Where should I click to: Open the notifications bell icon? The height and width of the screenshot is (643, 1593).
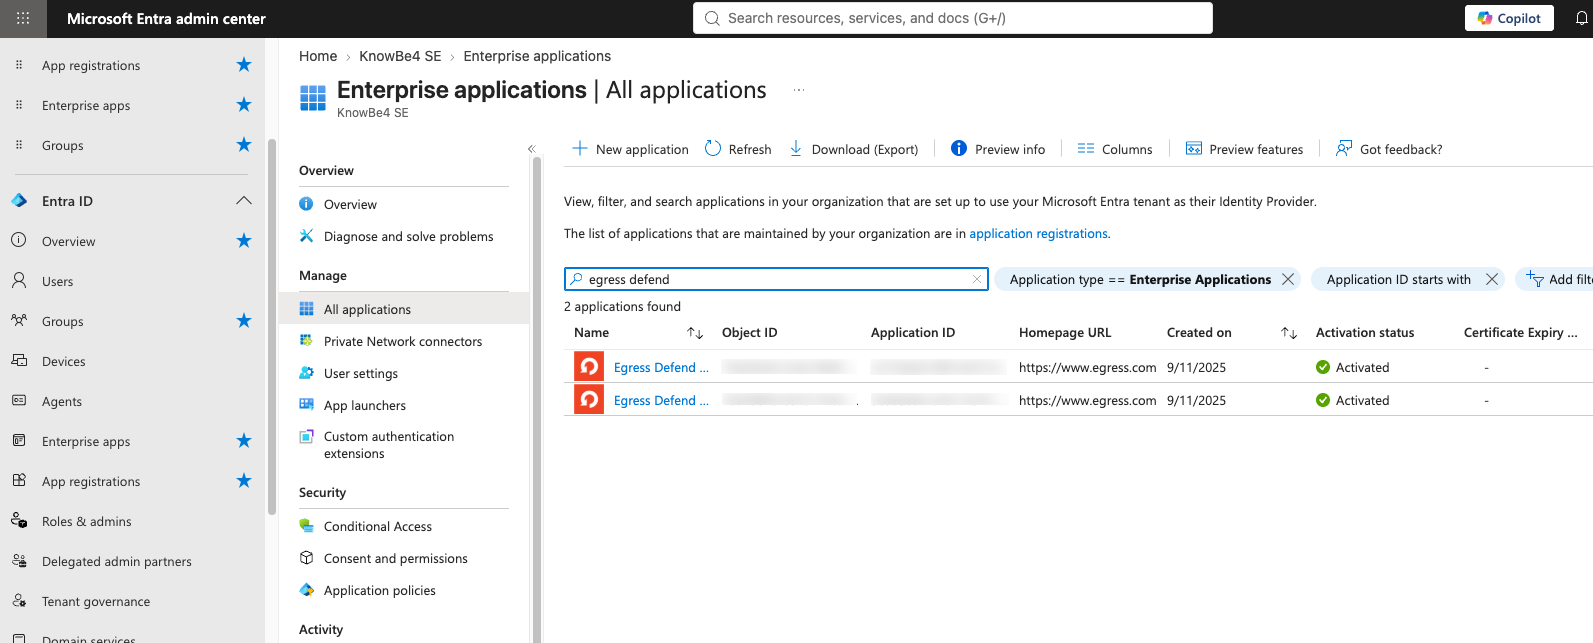pyautogui.click(x=1582, y=18)
